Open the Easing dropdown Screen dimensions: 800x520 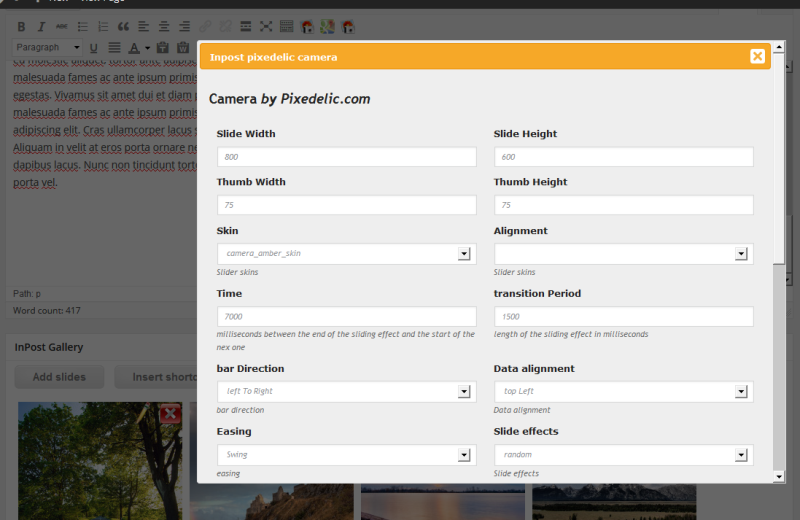[346, 455]
